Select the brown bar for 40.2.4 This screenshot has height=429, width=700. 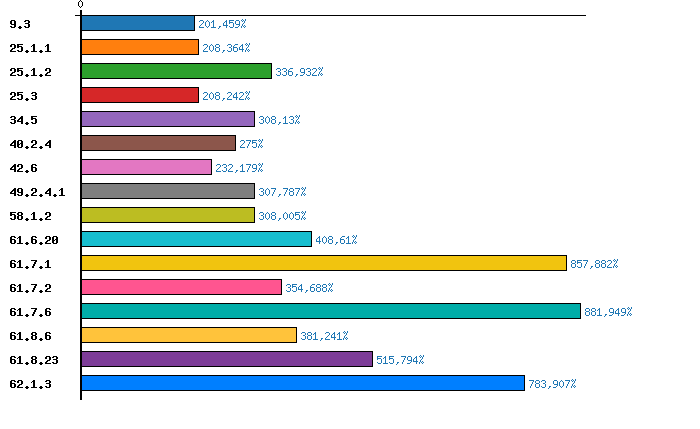[158, 143]
